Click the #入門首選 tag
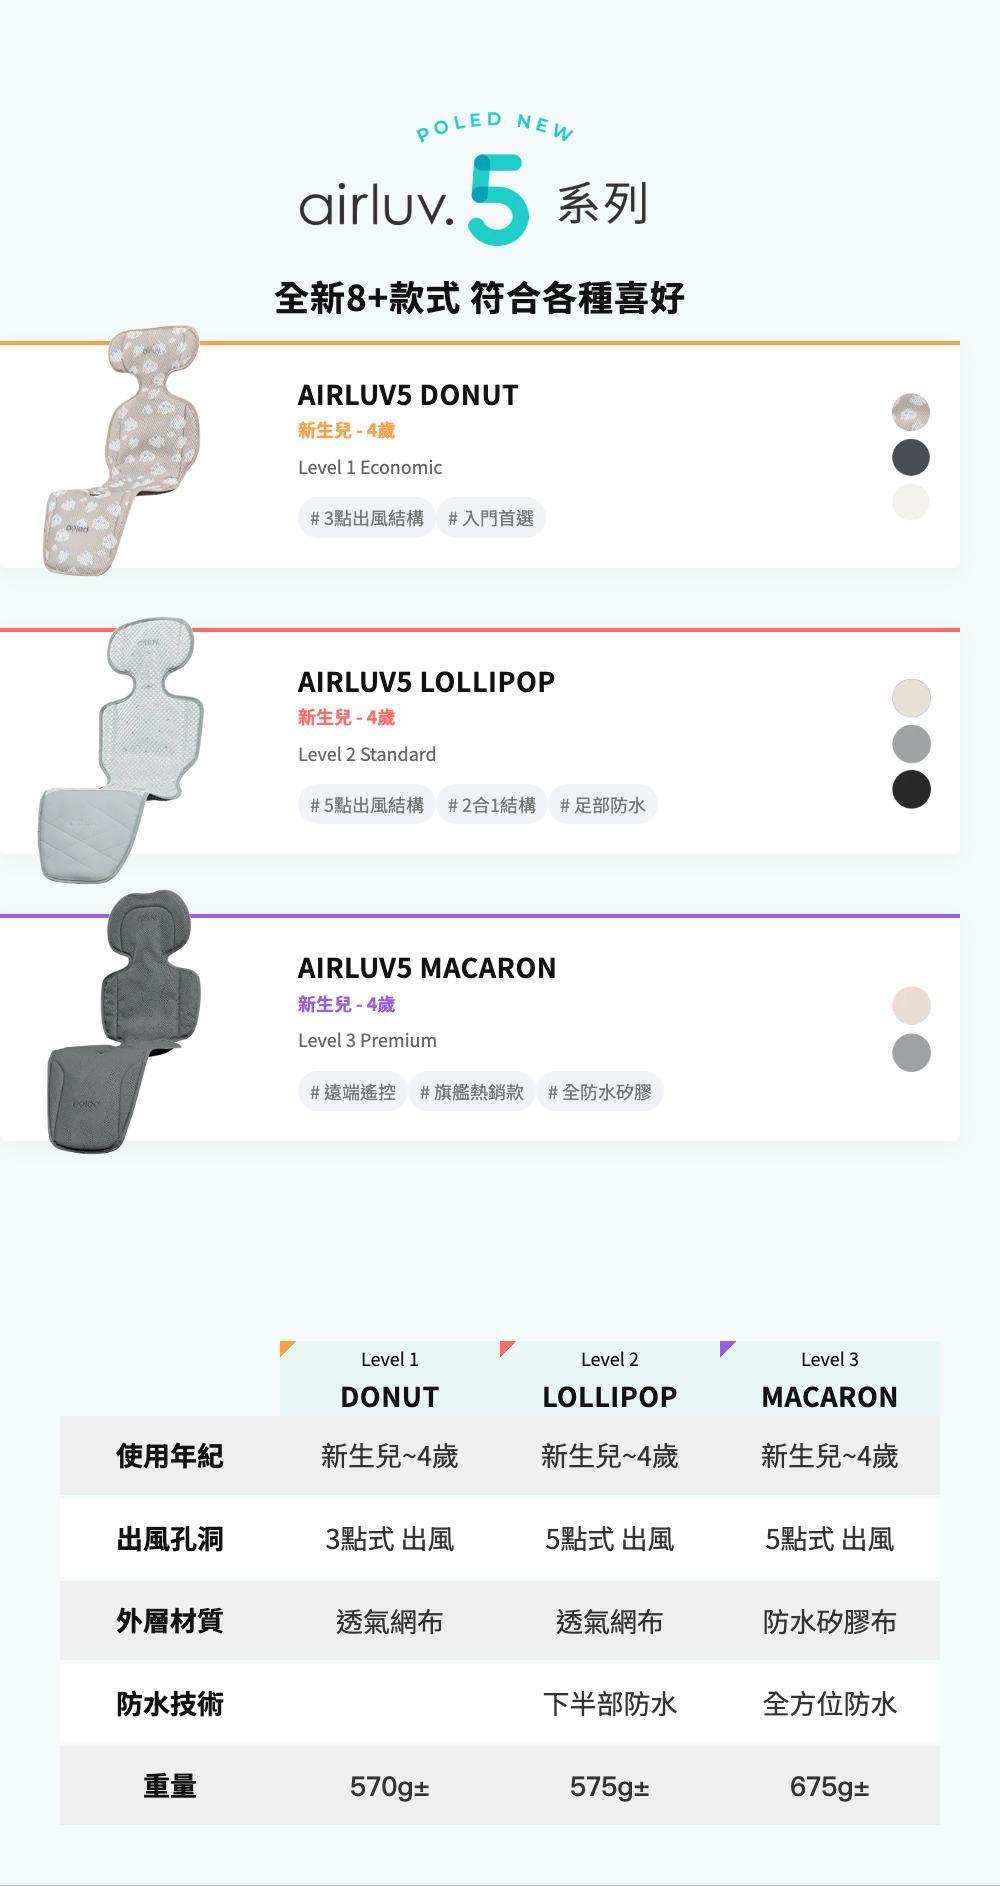The image size is (1000, 1886). point(491,518)
